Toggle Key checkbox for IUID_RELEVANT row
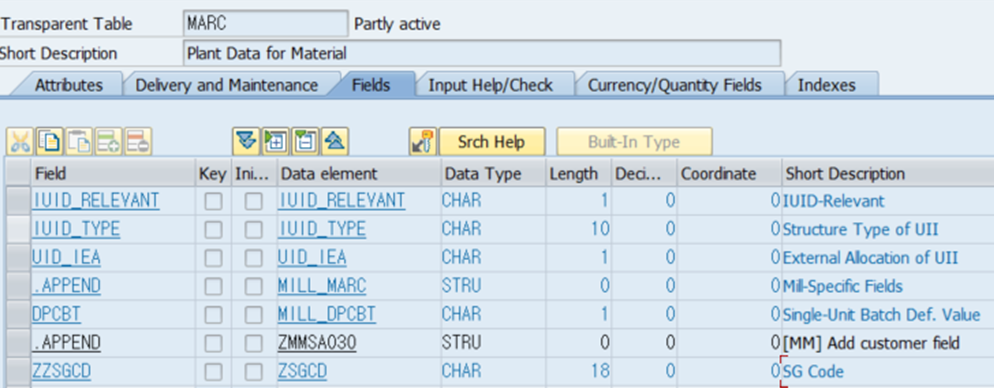994x388 pixels. pyautogui.click(x=213, y=202)
